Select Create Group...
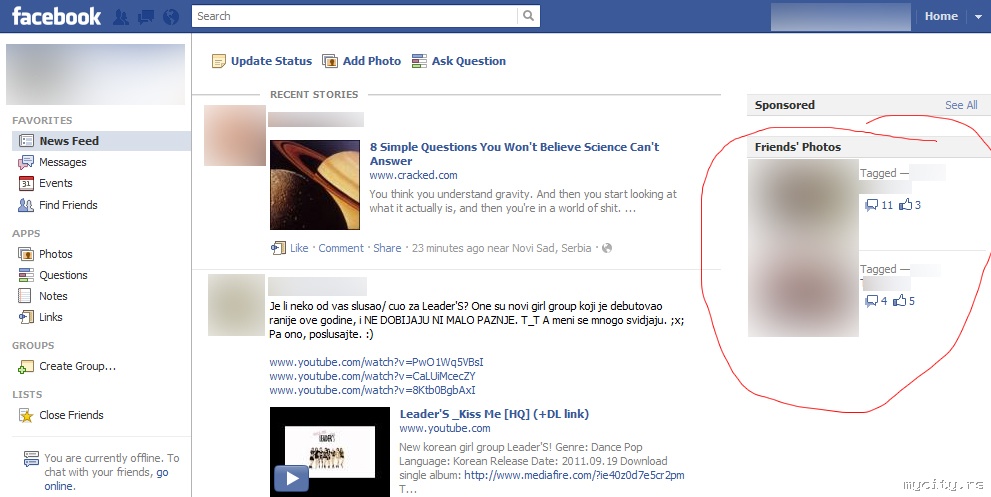991x497 pixels. pyautogui.click(x=78, y=366)
